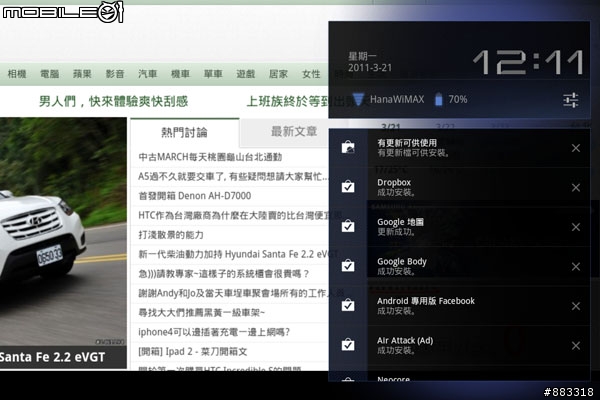Open the Google 地圖 更新成功 notification text

[x=400, y=227]
